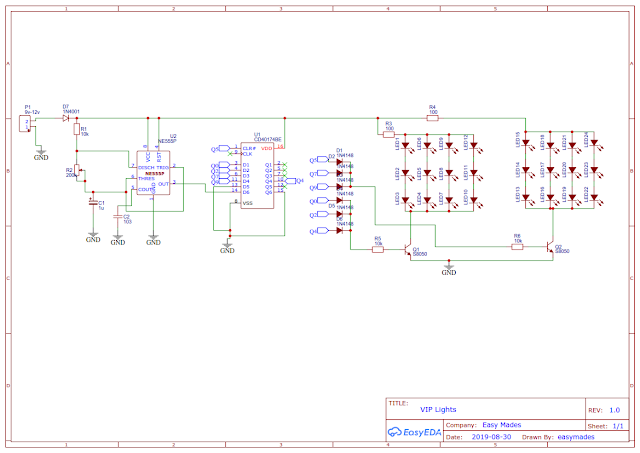Image resolution: width=640 pixels, height=453 pixels.
Task: Select the LED22 diode symbol
Action: [x=595, y=198]
